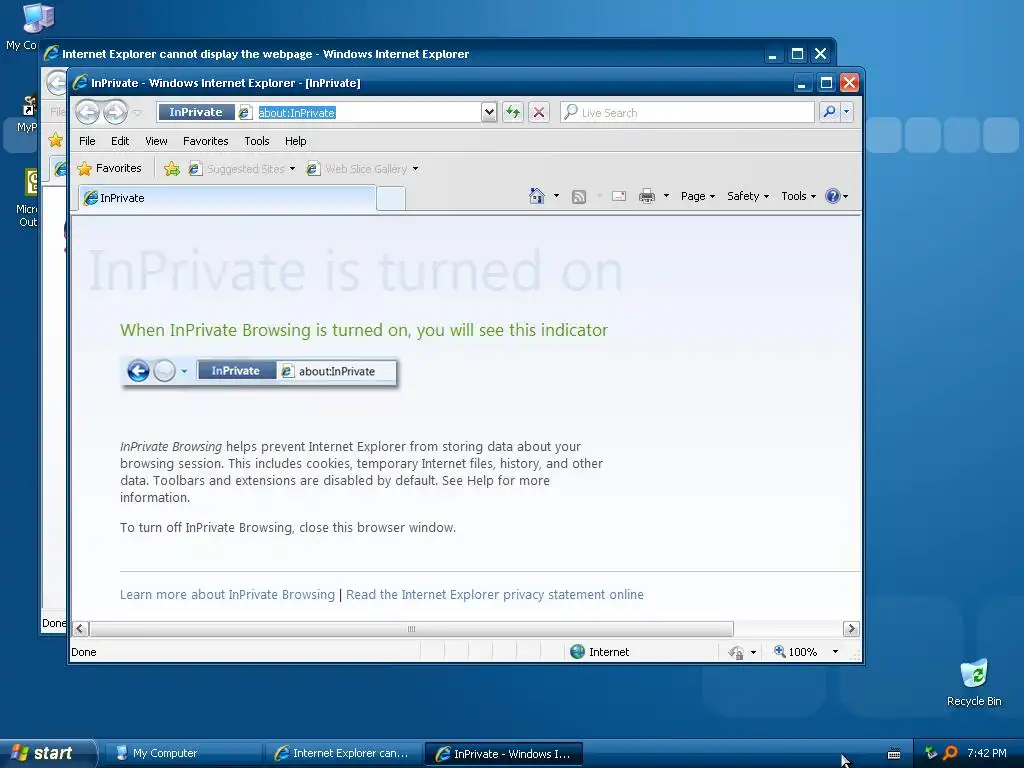Click Add to Favorites Bar star icon
This screenshot has width=1024, height=768.
[x=172, y=169]
